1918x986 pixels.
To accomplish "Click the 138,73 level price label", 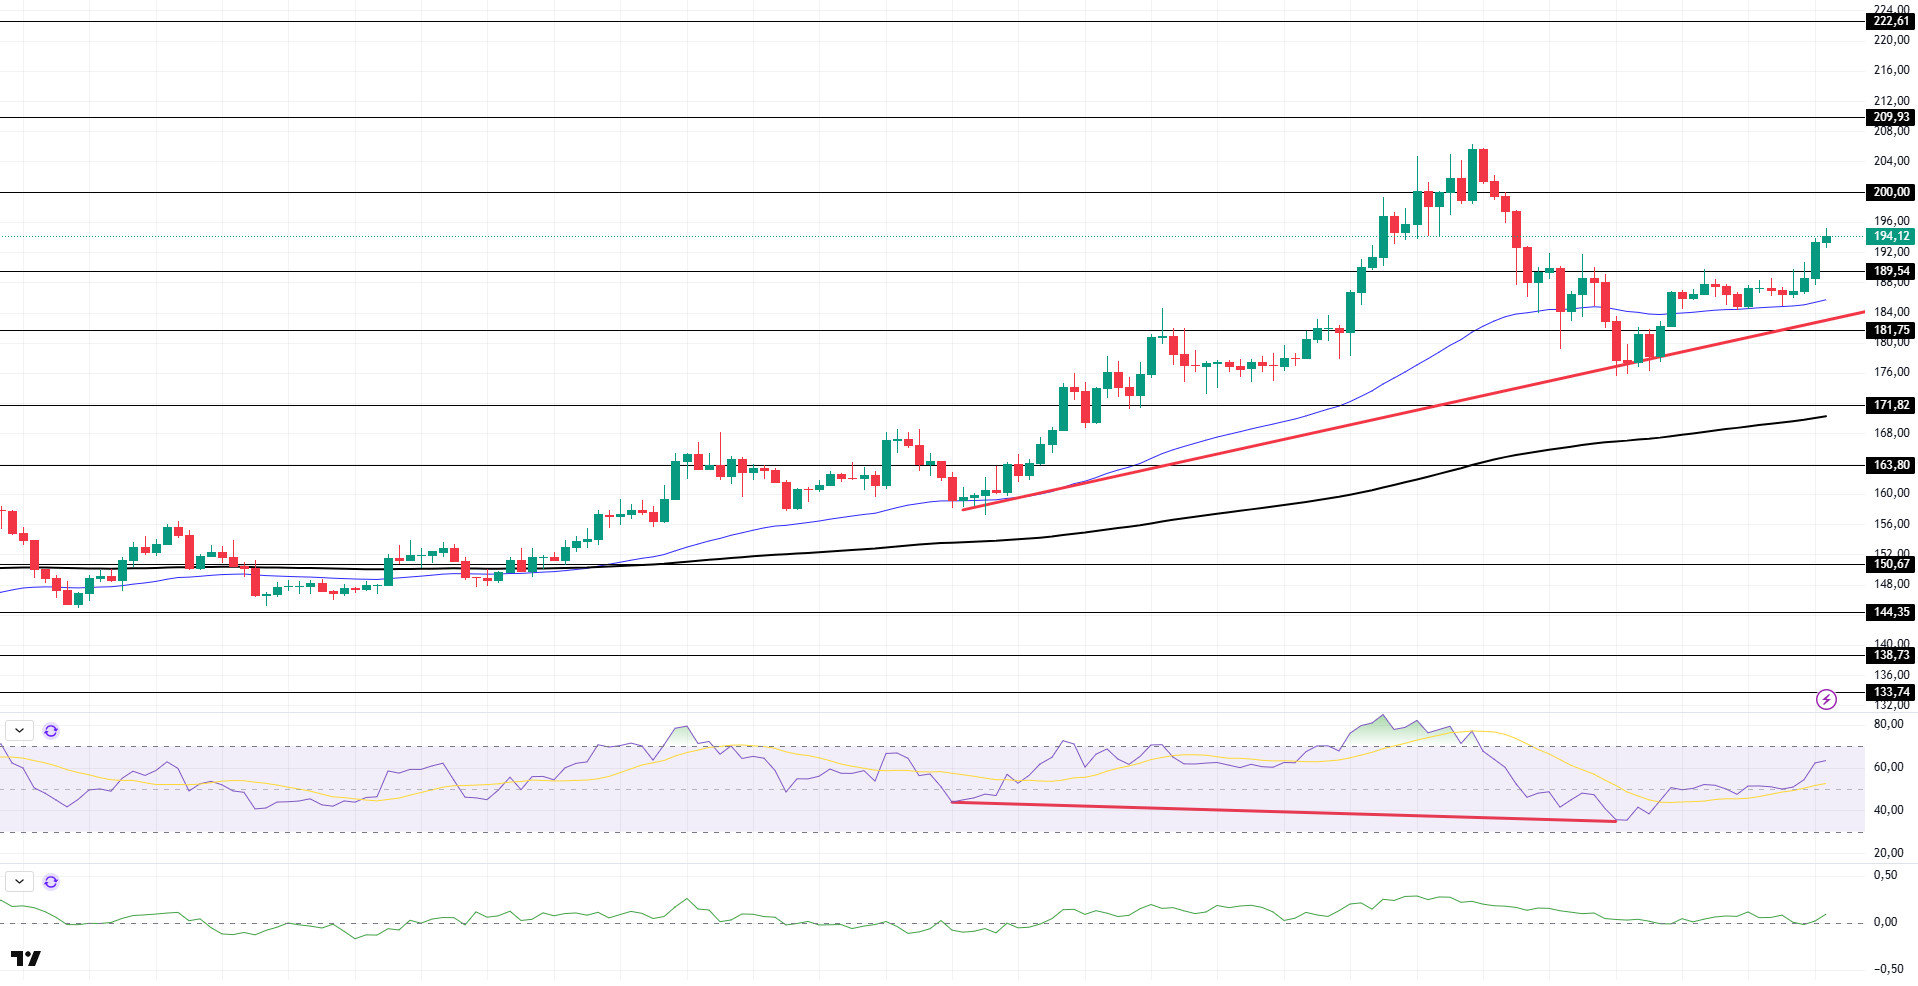I will (1890, 655).
